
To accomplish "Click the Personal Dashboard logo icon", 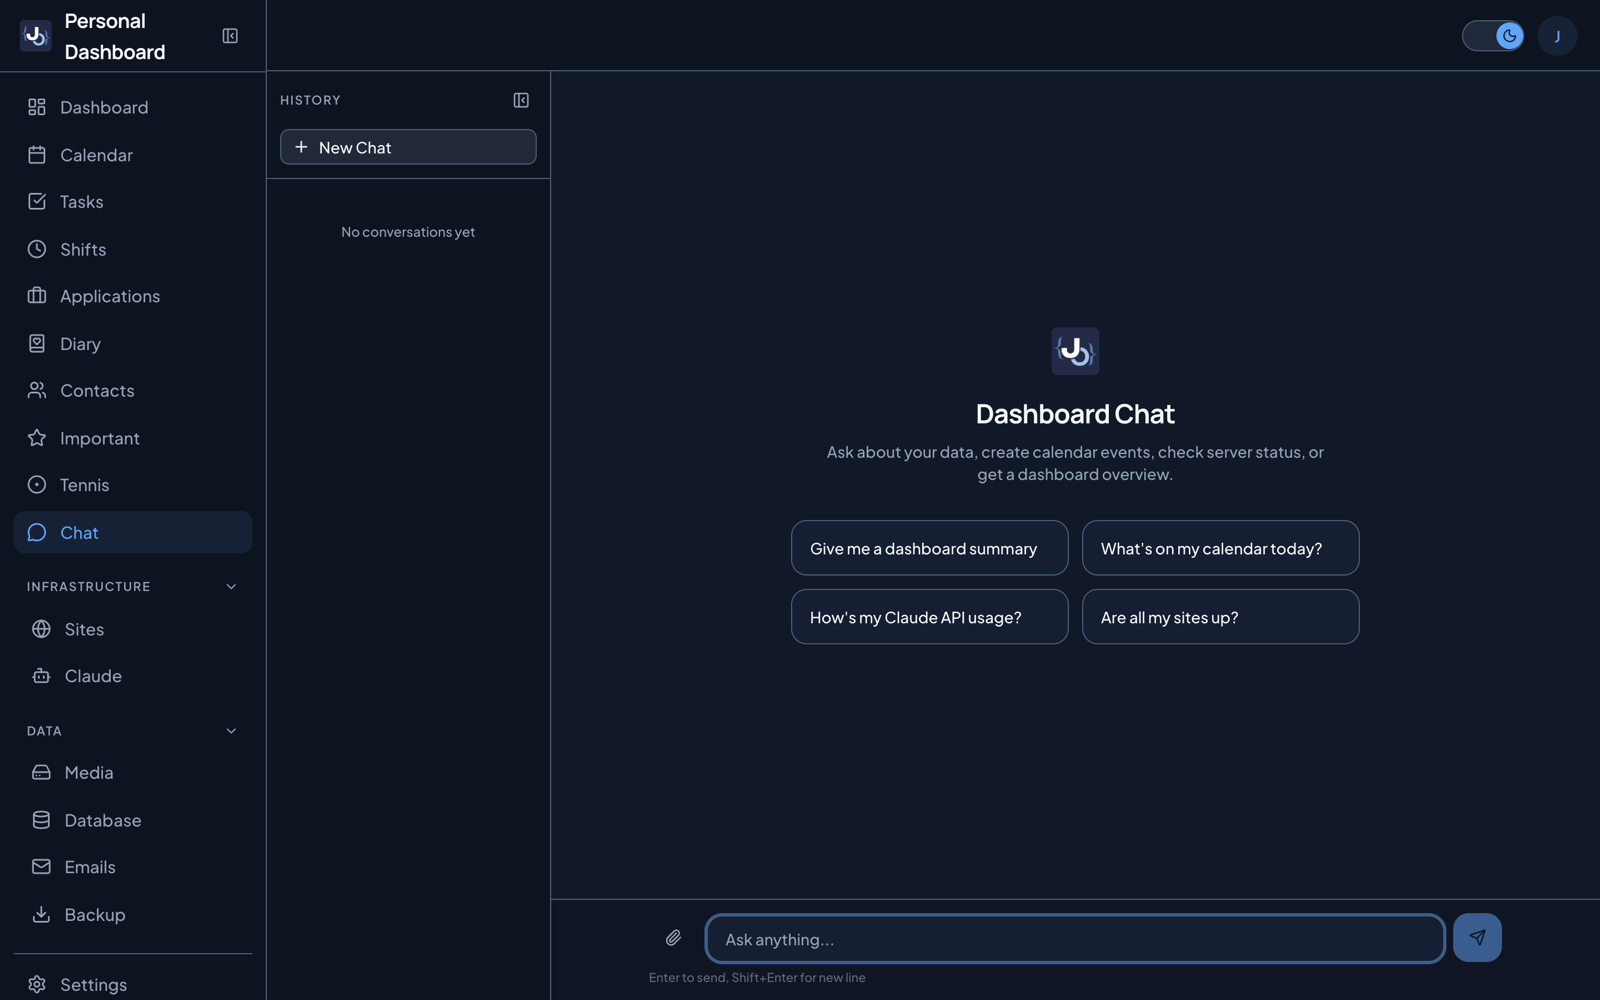I will pos(36,36).
